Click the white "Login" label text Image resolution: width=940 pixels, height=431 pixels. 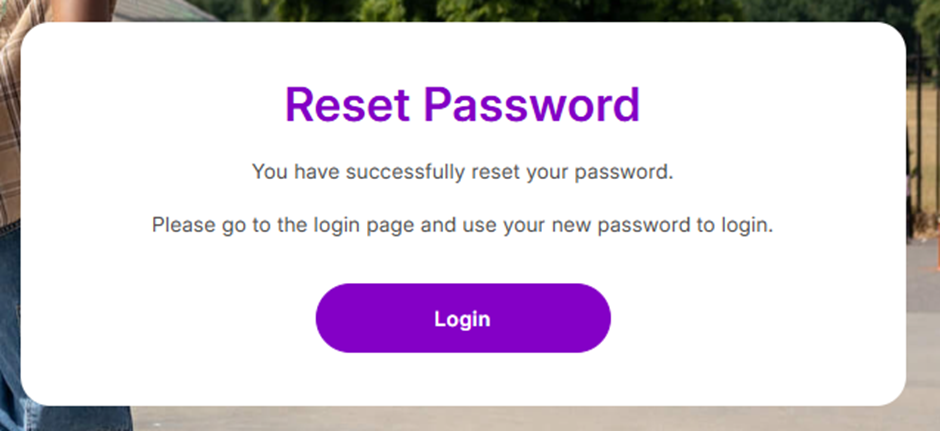(462, 319)
